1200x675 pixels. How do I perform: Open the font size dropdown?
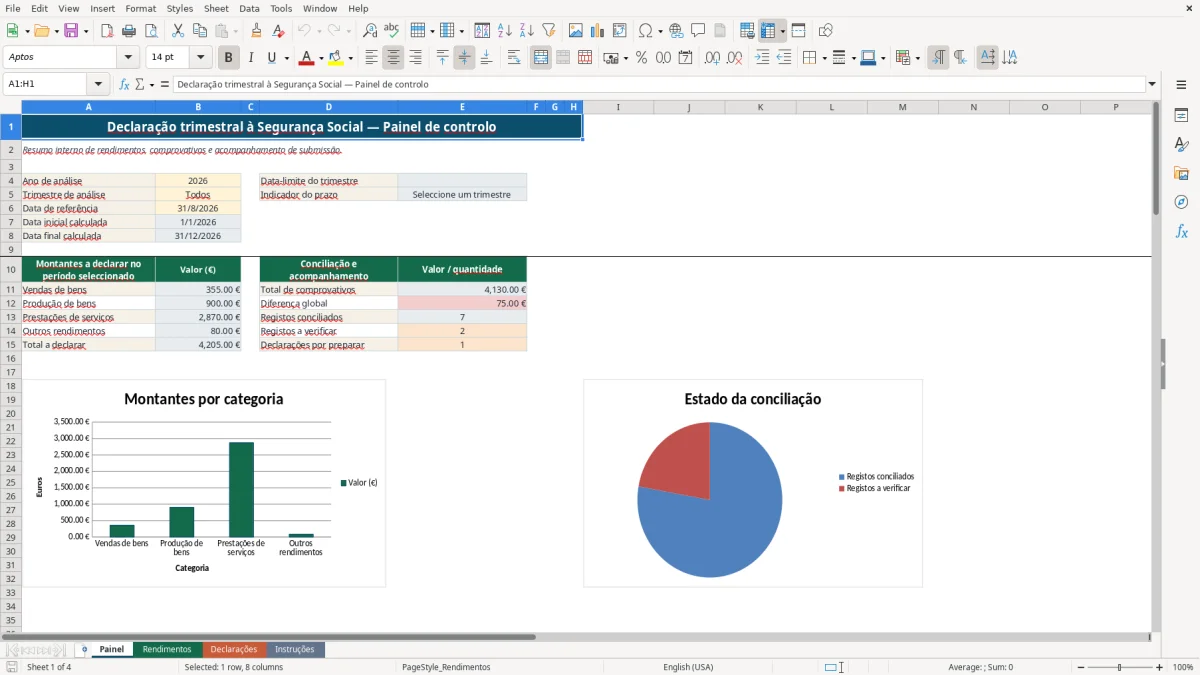click(x=201, y=58)
